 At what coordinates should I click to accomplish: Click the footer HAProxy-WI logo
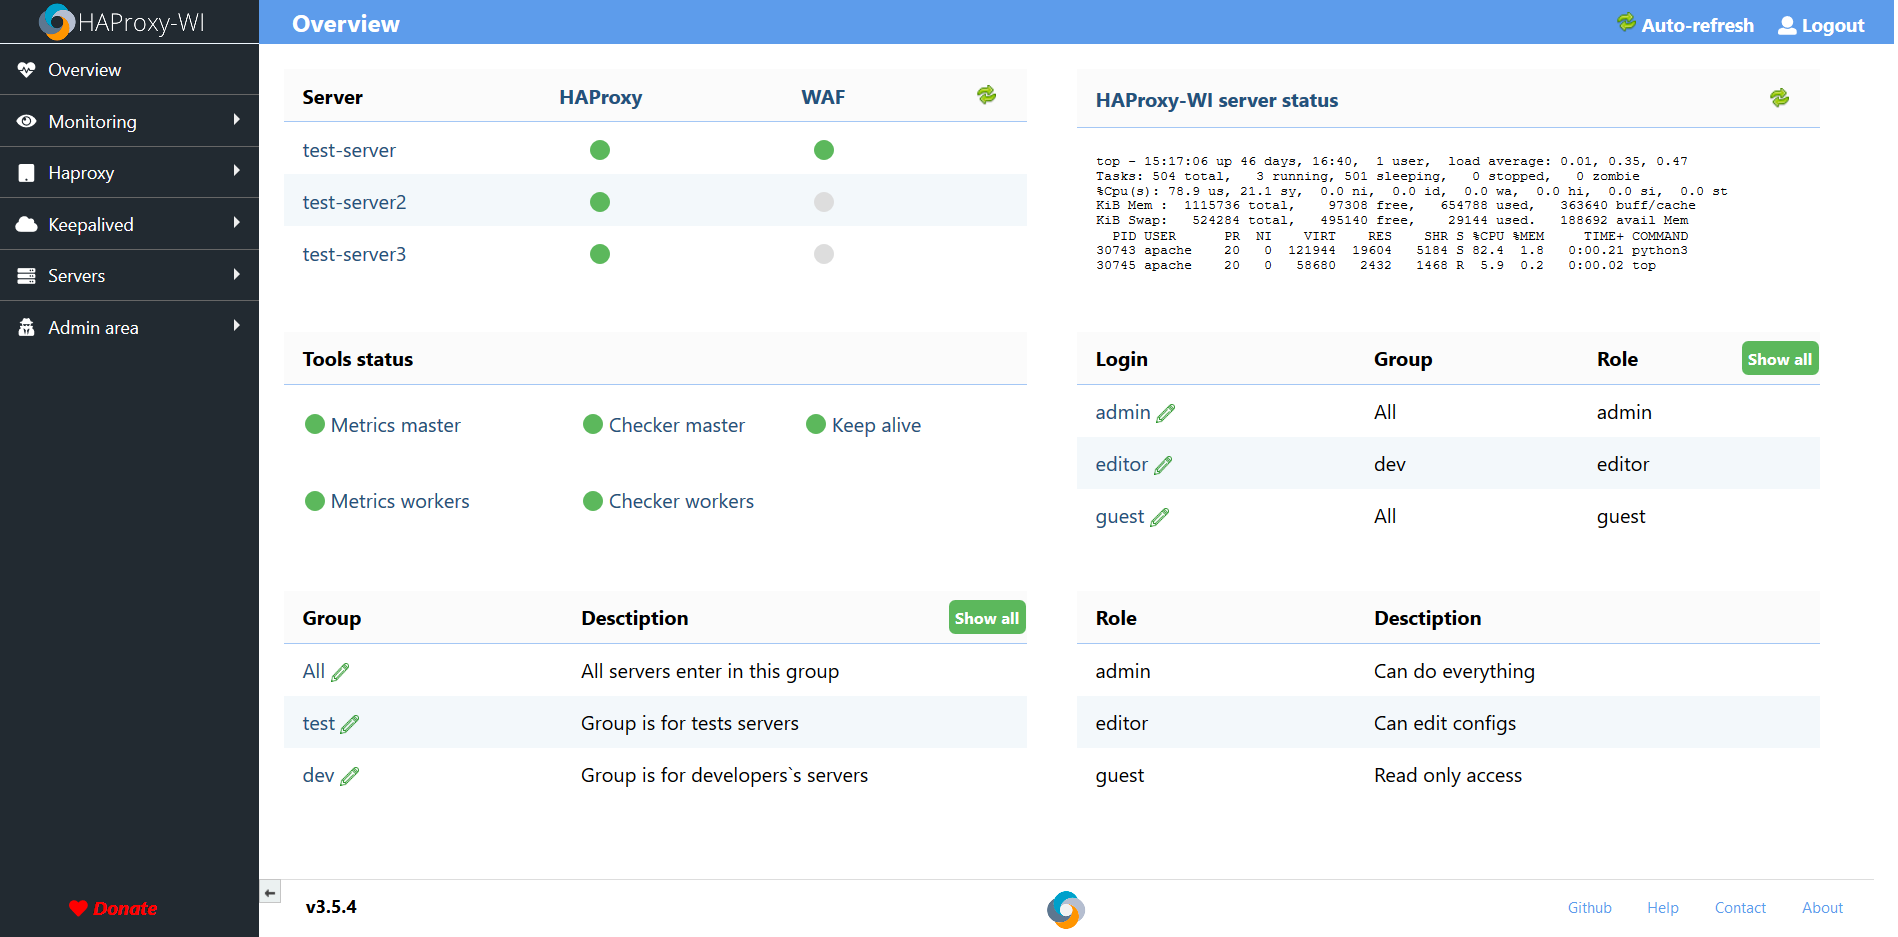click(1066, 909)
